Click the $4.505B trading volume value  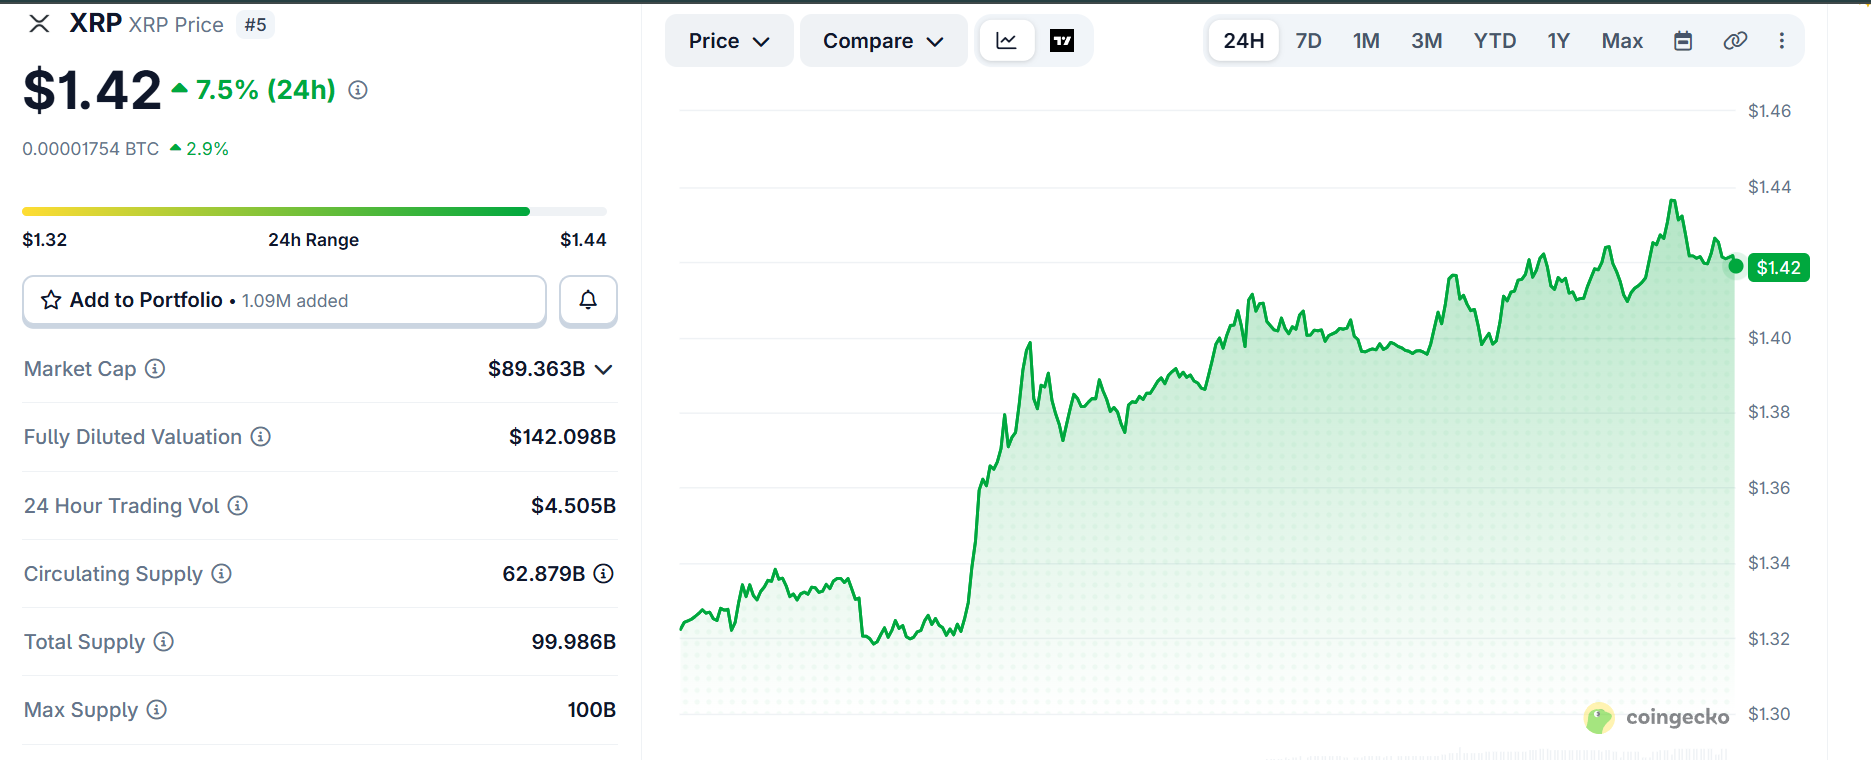(573, 506)
